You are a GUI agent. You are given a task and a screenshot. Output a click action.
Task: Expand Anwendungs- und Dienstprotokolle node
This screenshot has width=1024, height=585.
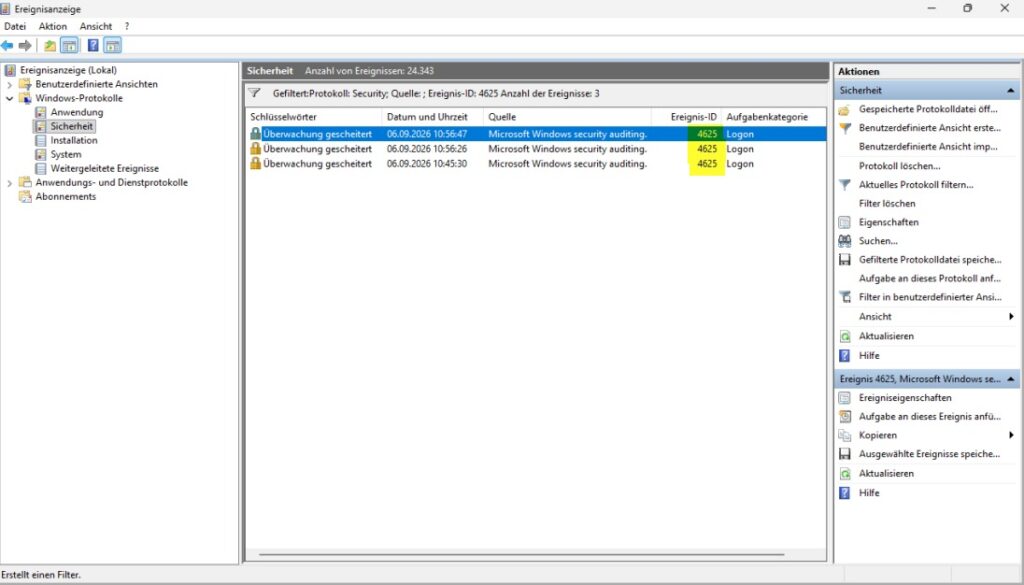pyautogui.click(x=9, y=183)
